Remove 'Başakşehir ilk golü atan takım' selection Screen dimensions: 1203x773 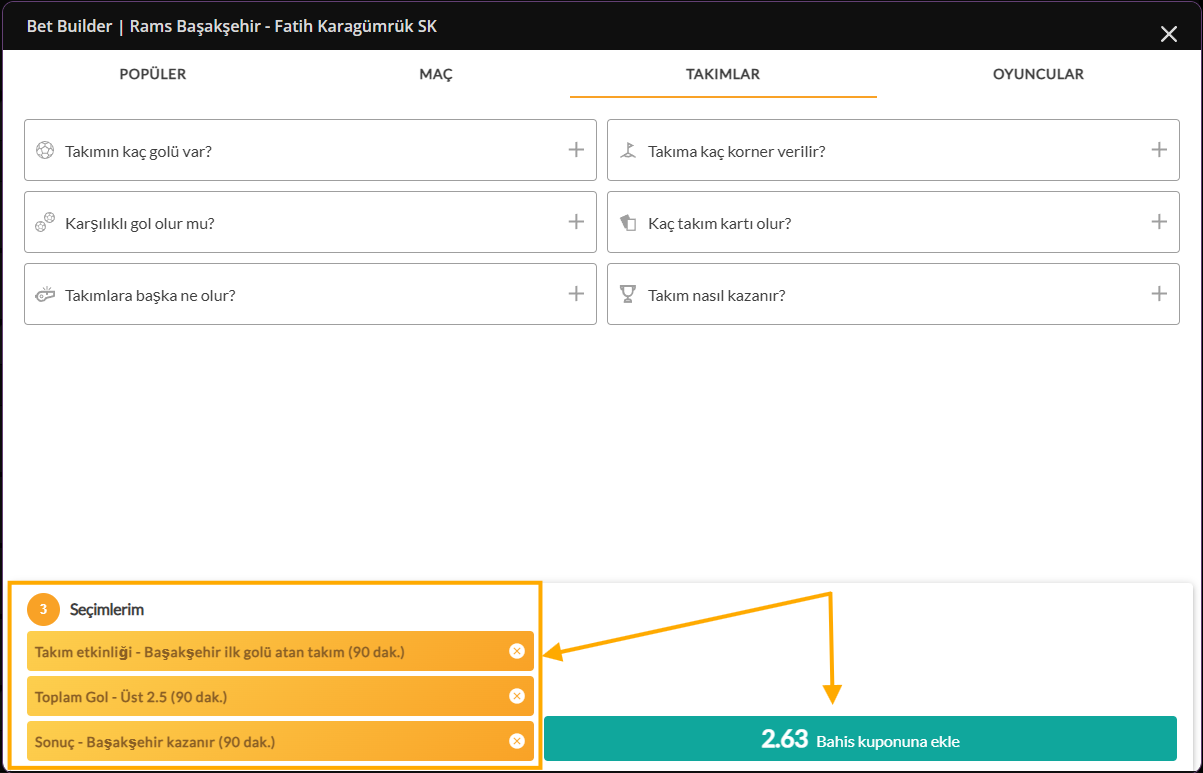point(517,651)
